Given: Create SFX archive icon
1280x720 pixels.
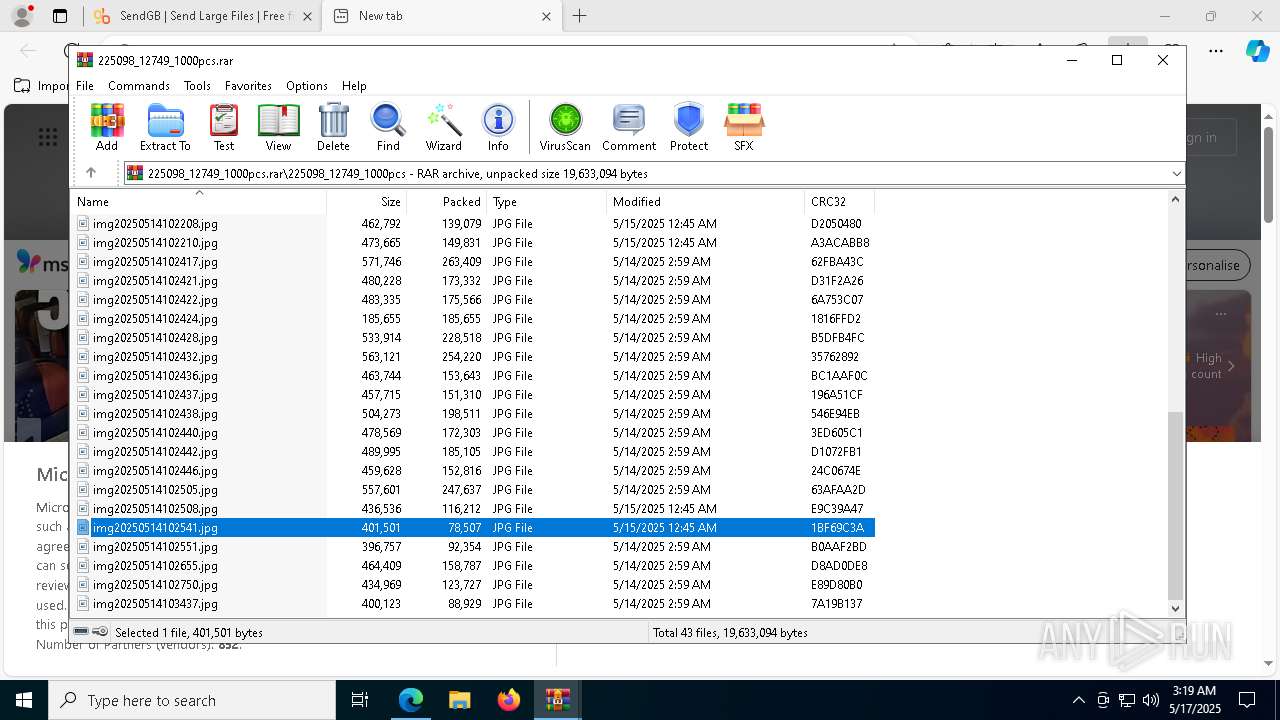Looking at the screenshot, I should point(743,127).
